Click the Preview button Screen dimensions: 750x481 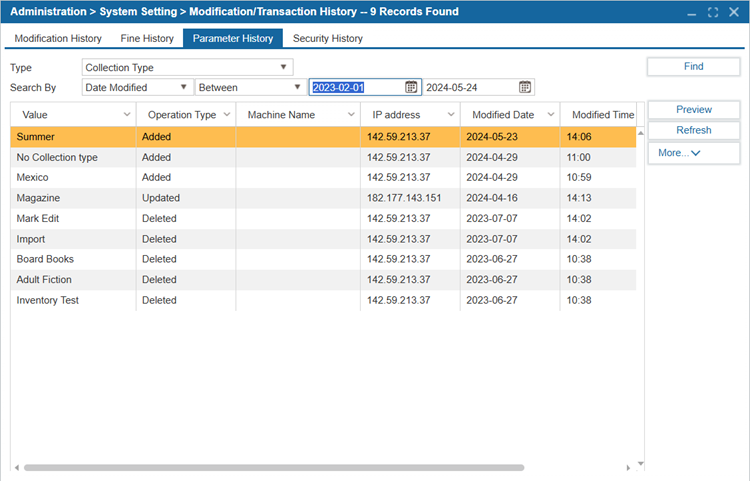[694, 109]
